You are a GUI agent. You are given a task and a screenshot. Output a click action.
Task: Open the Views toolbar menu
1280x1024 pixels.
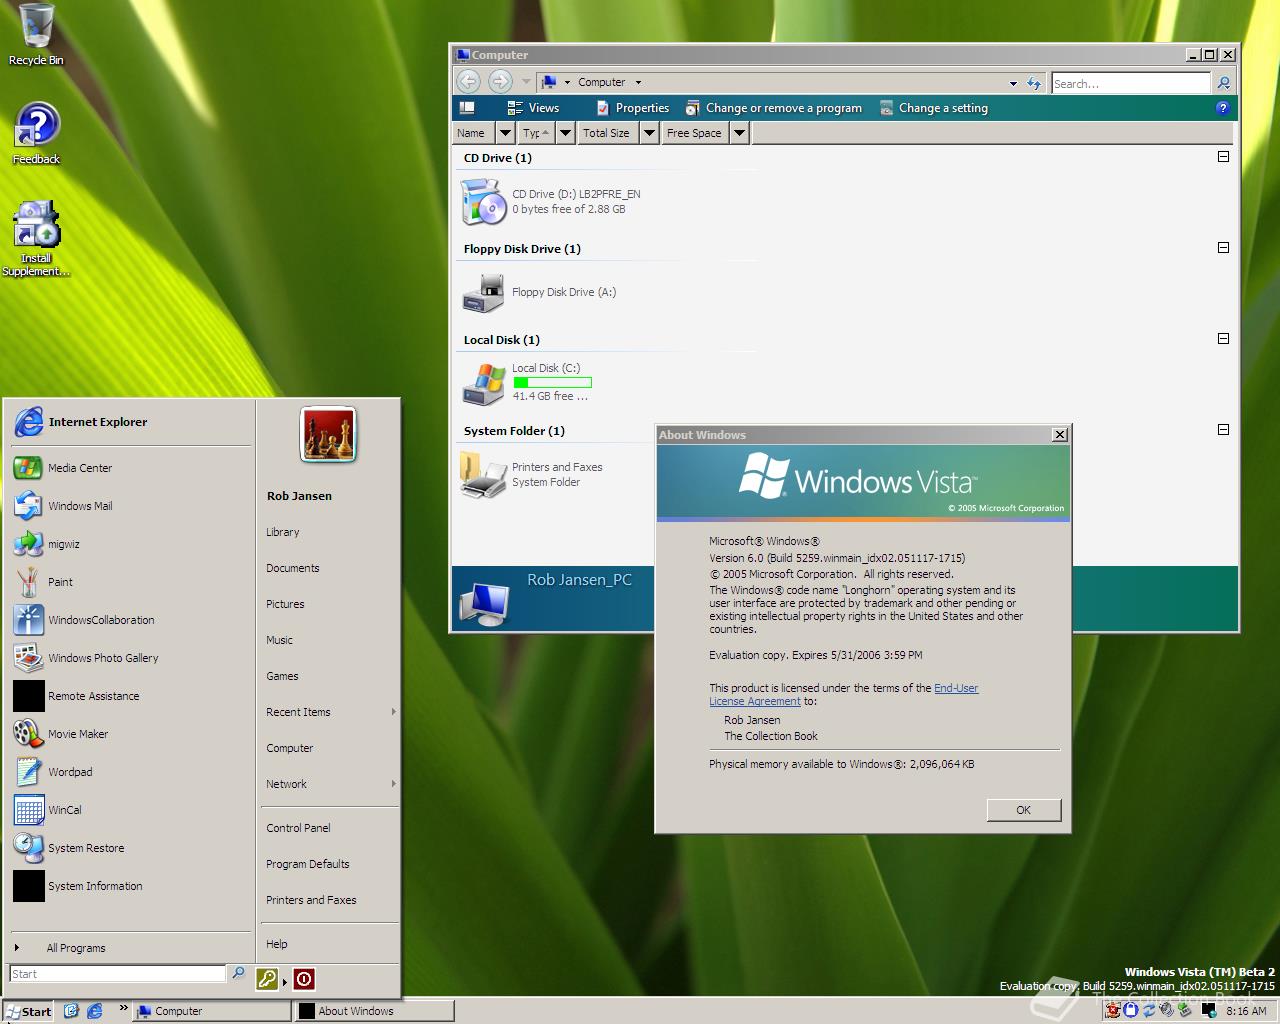(533, 108)
